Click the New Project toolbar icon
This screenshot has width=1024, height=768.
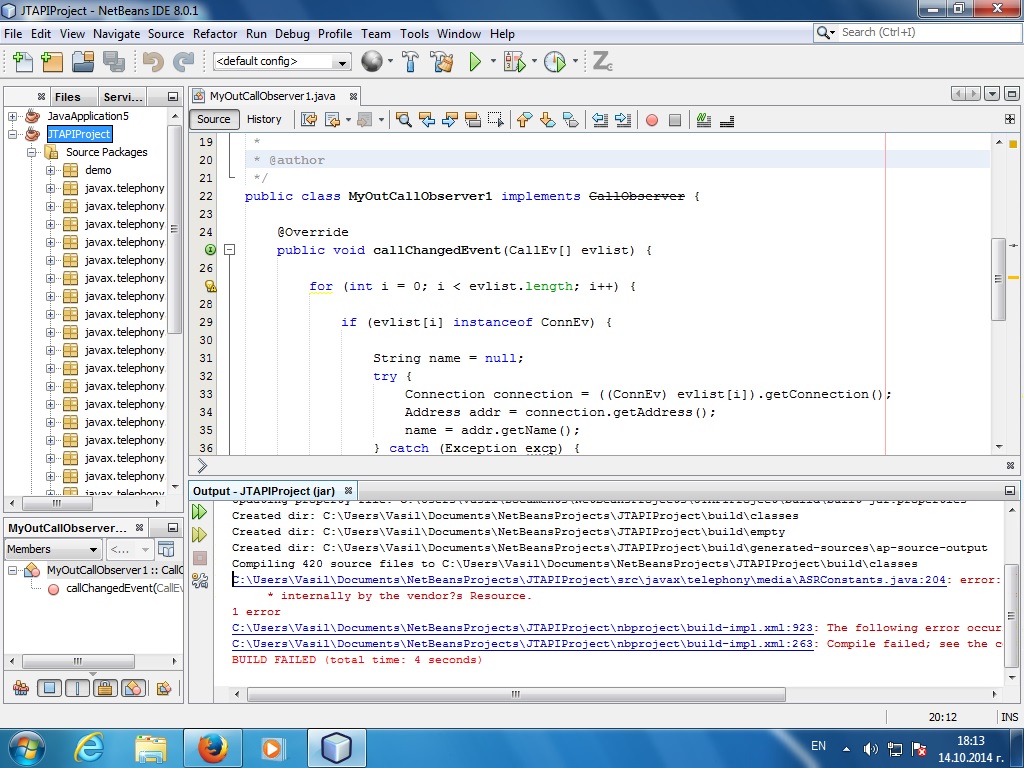52,62
